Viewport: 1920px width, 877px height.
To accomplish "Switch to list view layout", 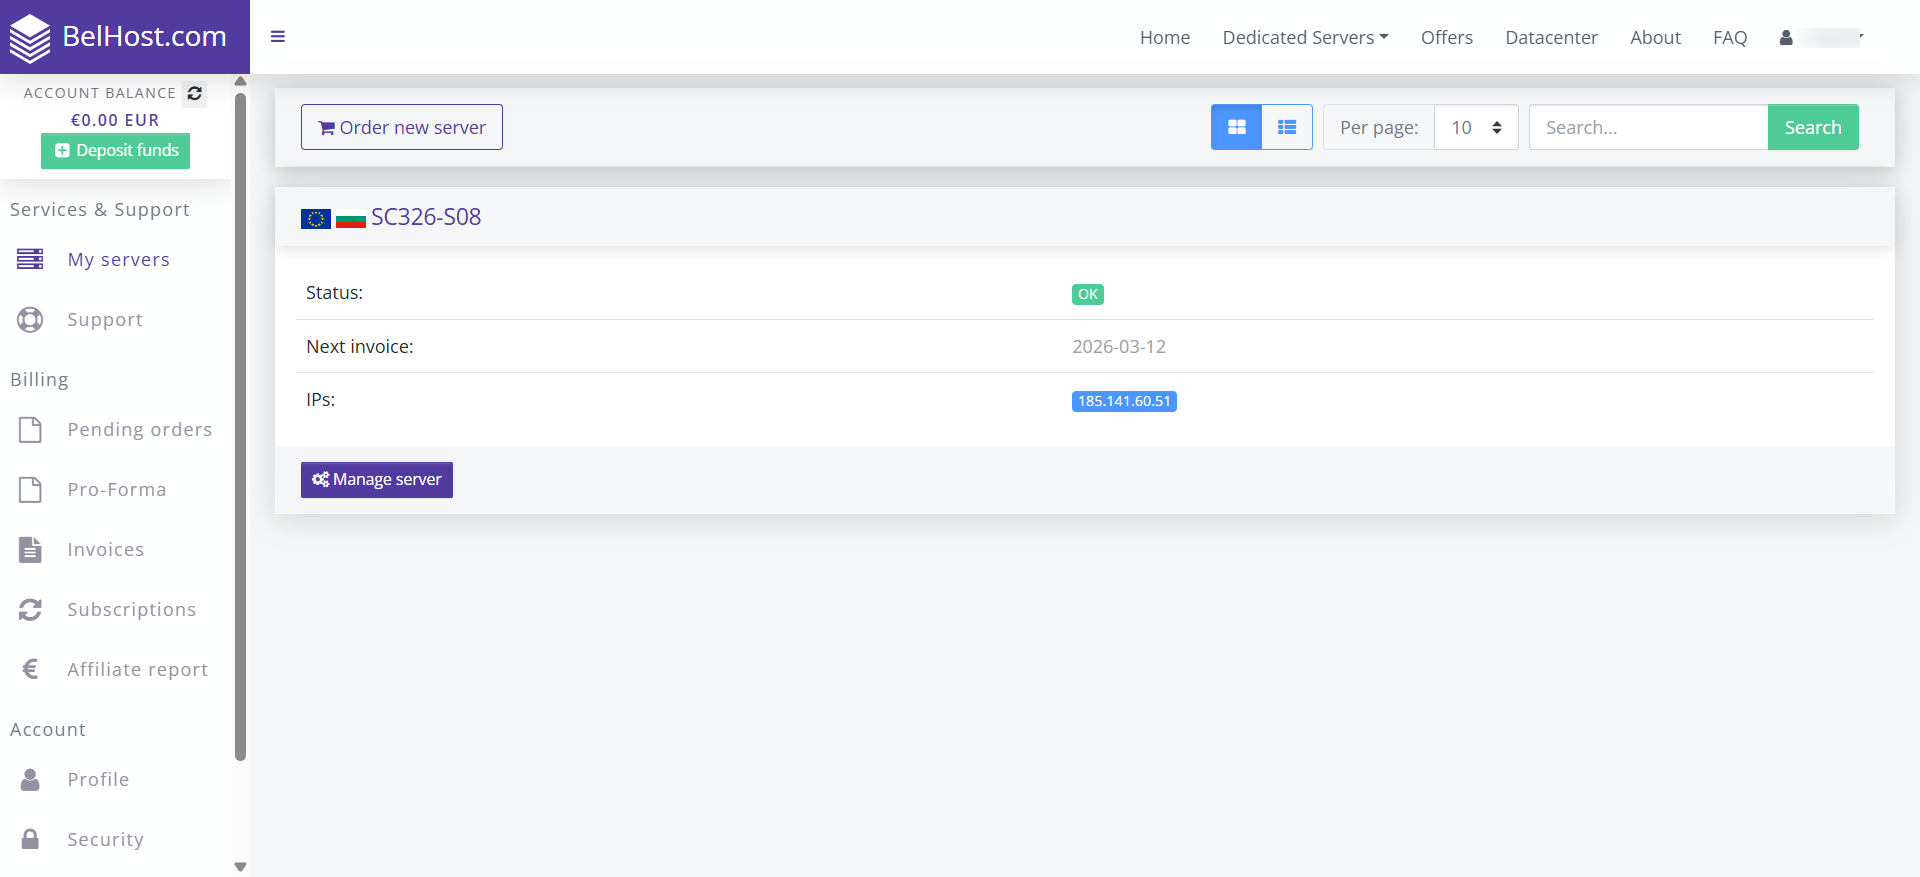I will pyautogui.click(x=1287, y=127).
